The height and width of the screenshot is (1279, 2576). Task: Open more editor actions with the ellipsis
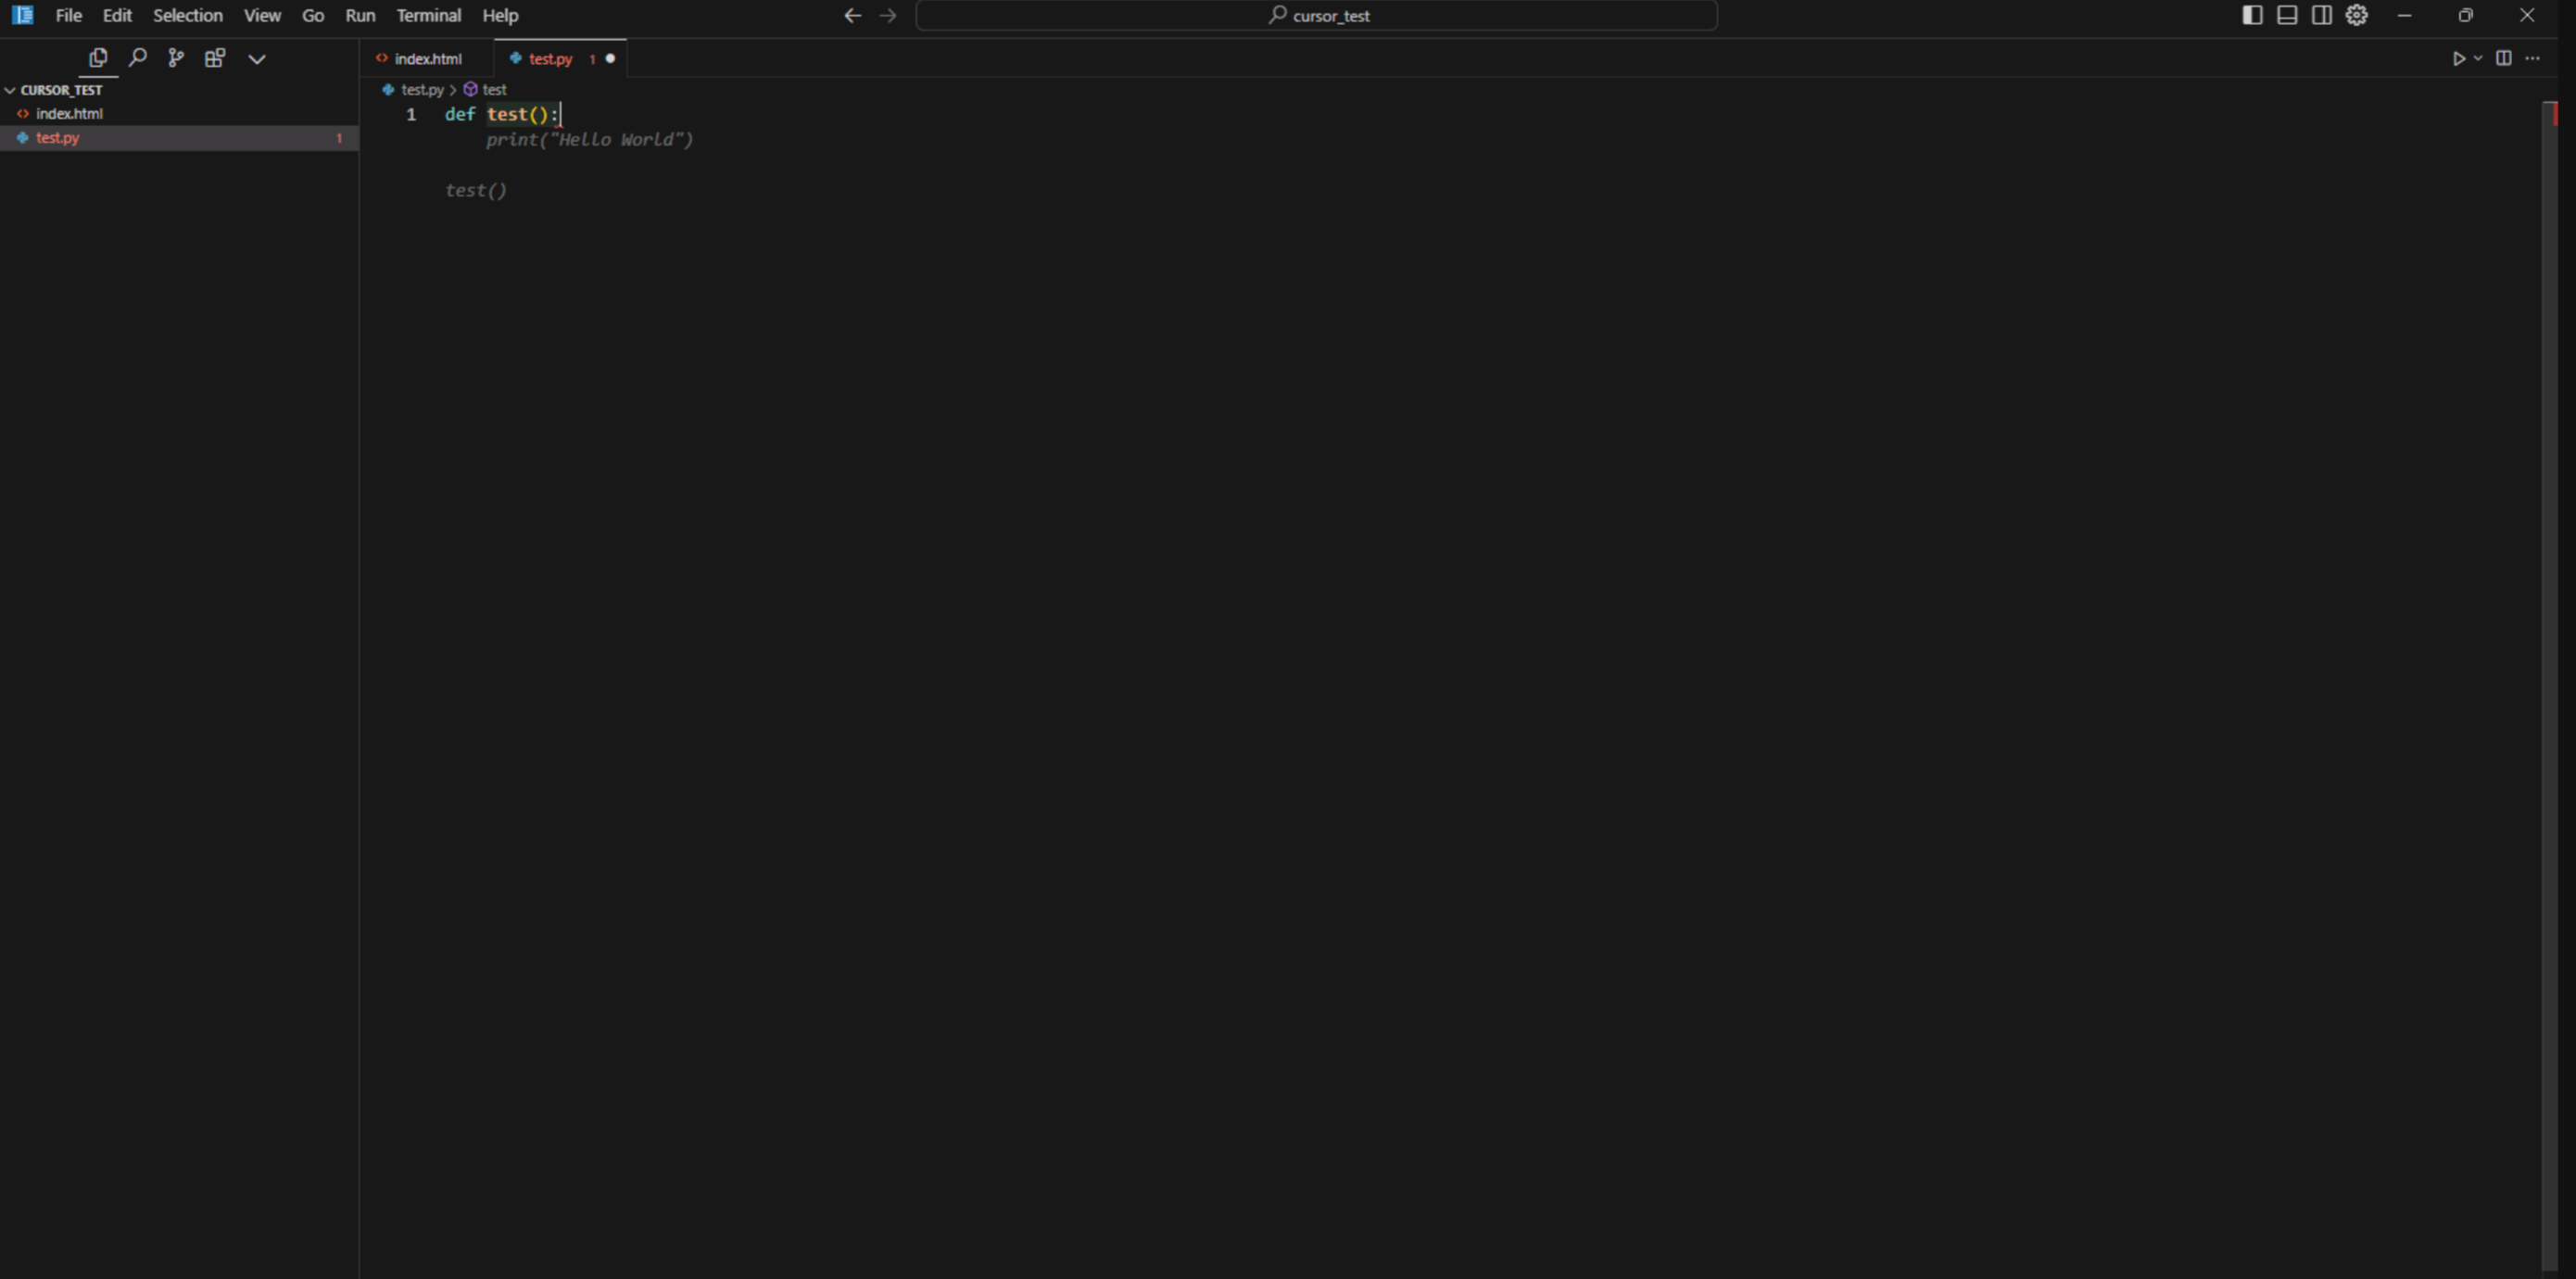pos(2534,58)
